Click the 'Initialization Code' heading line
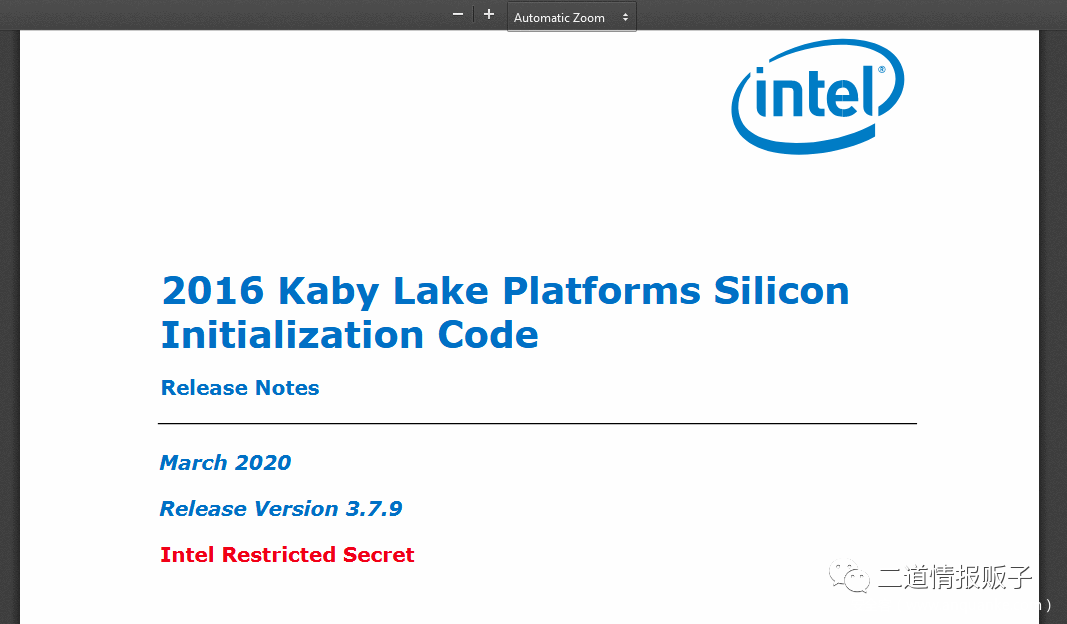The image size is (1067, 624). 350,335
